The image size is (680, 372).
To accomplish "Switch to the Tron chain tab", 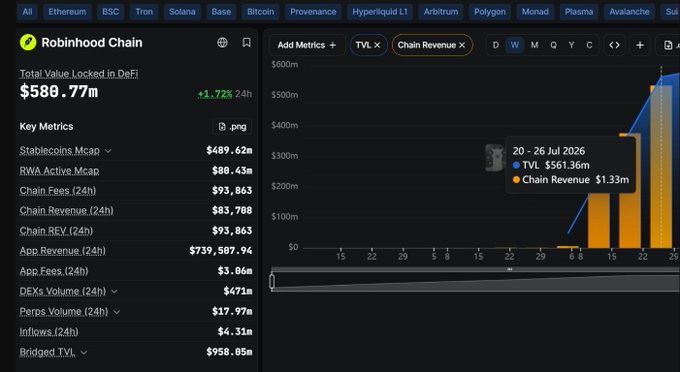I will click(x=144, y=12).
